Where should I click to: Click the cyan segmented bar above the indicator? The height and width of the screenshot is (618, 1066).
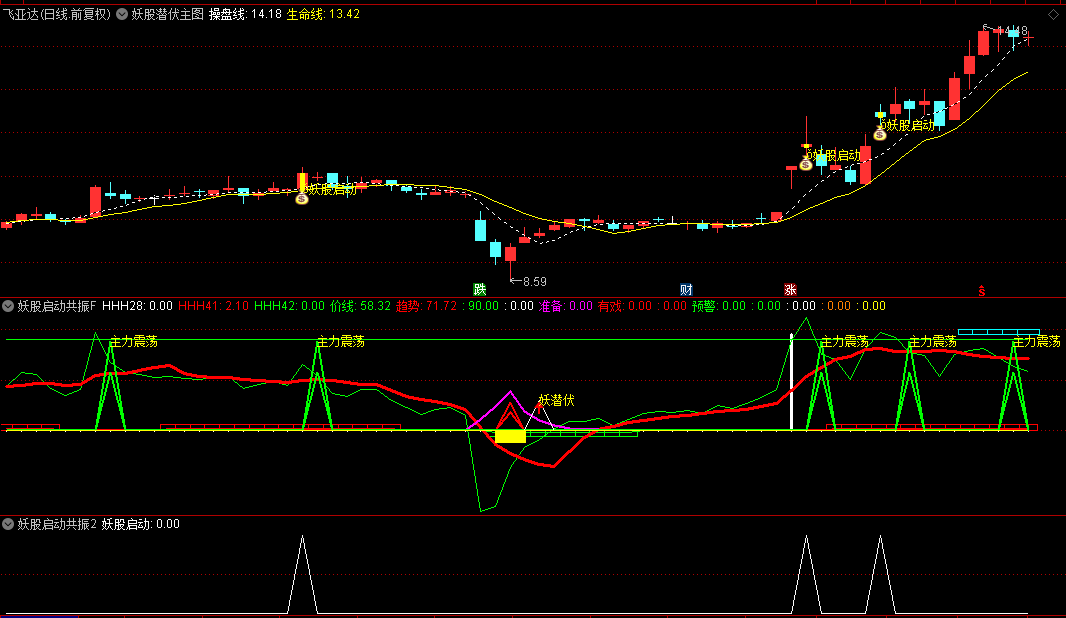tap(999, 332)
